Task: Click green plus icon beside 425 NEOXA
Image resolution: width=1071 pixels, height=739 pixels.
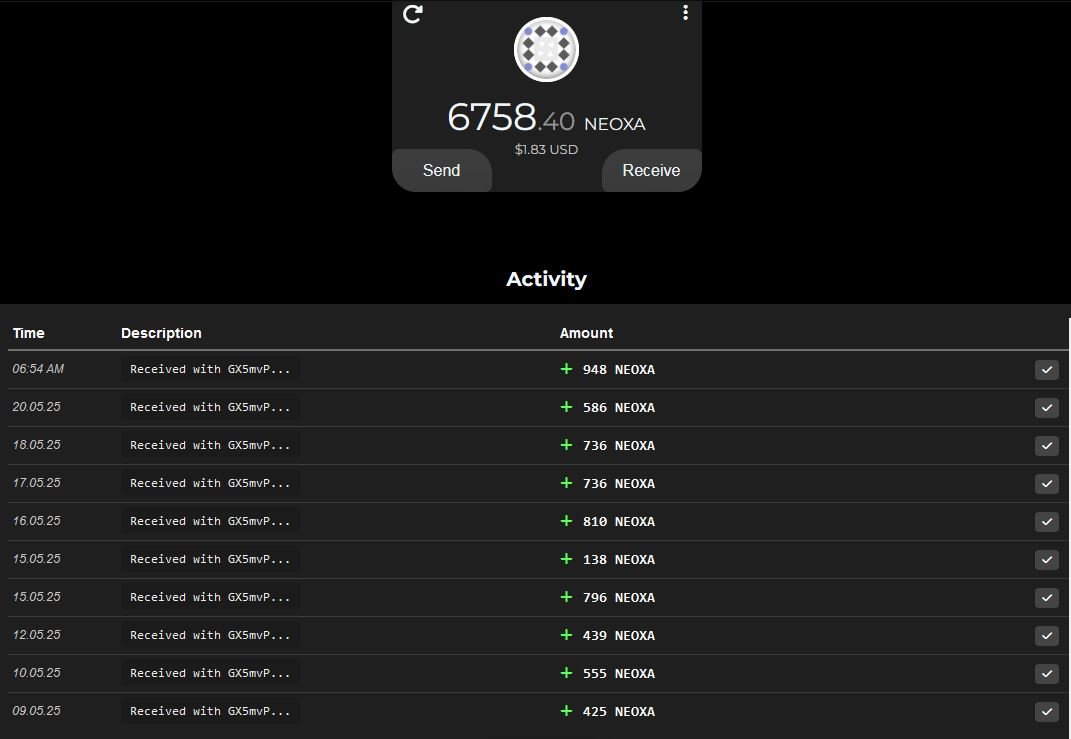Action: (566, 711)
